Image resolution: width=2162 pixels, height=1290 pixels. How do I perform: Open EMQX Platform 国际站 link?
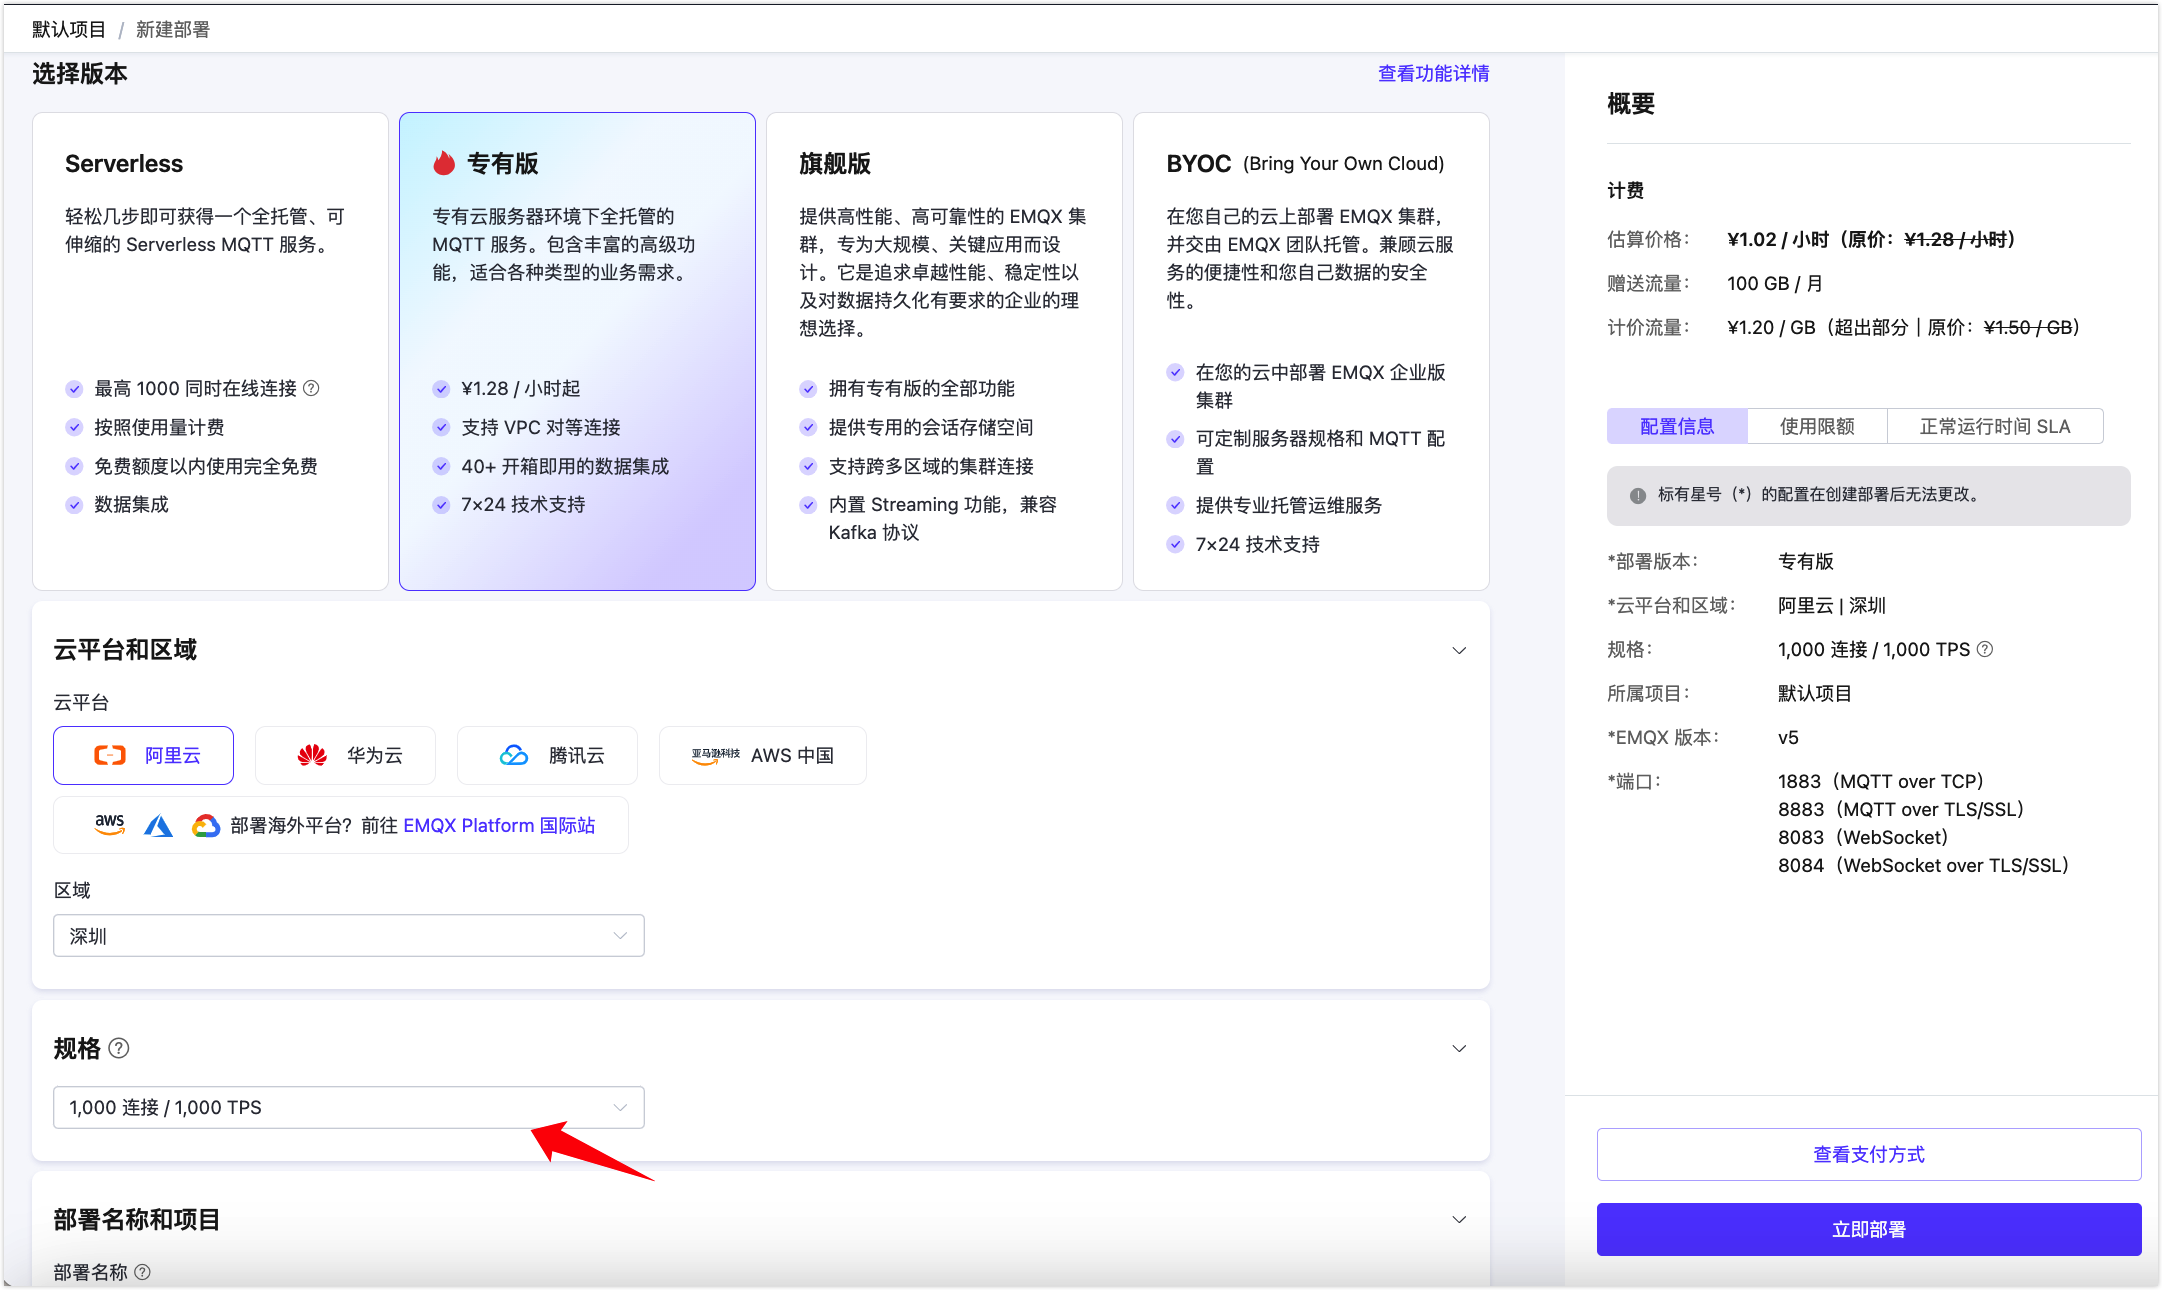pos(499,825)
